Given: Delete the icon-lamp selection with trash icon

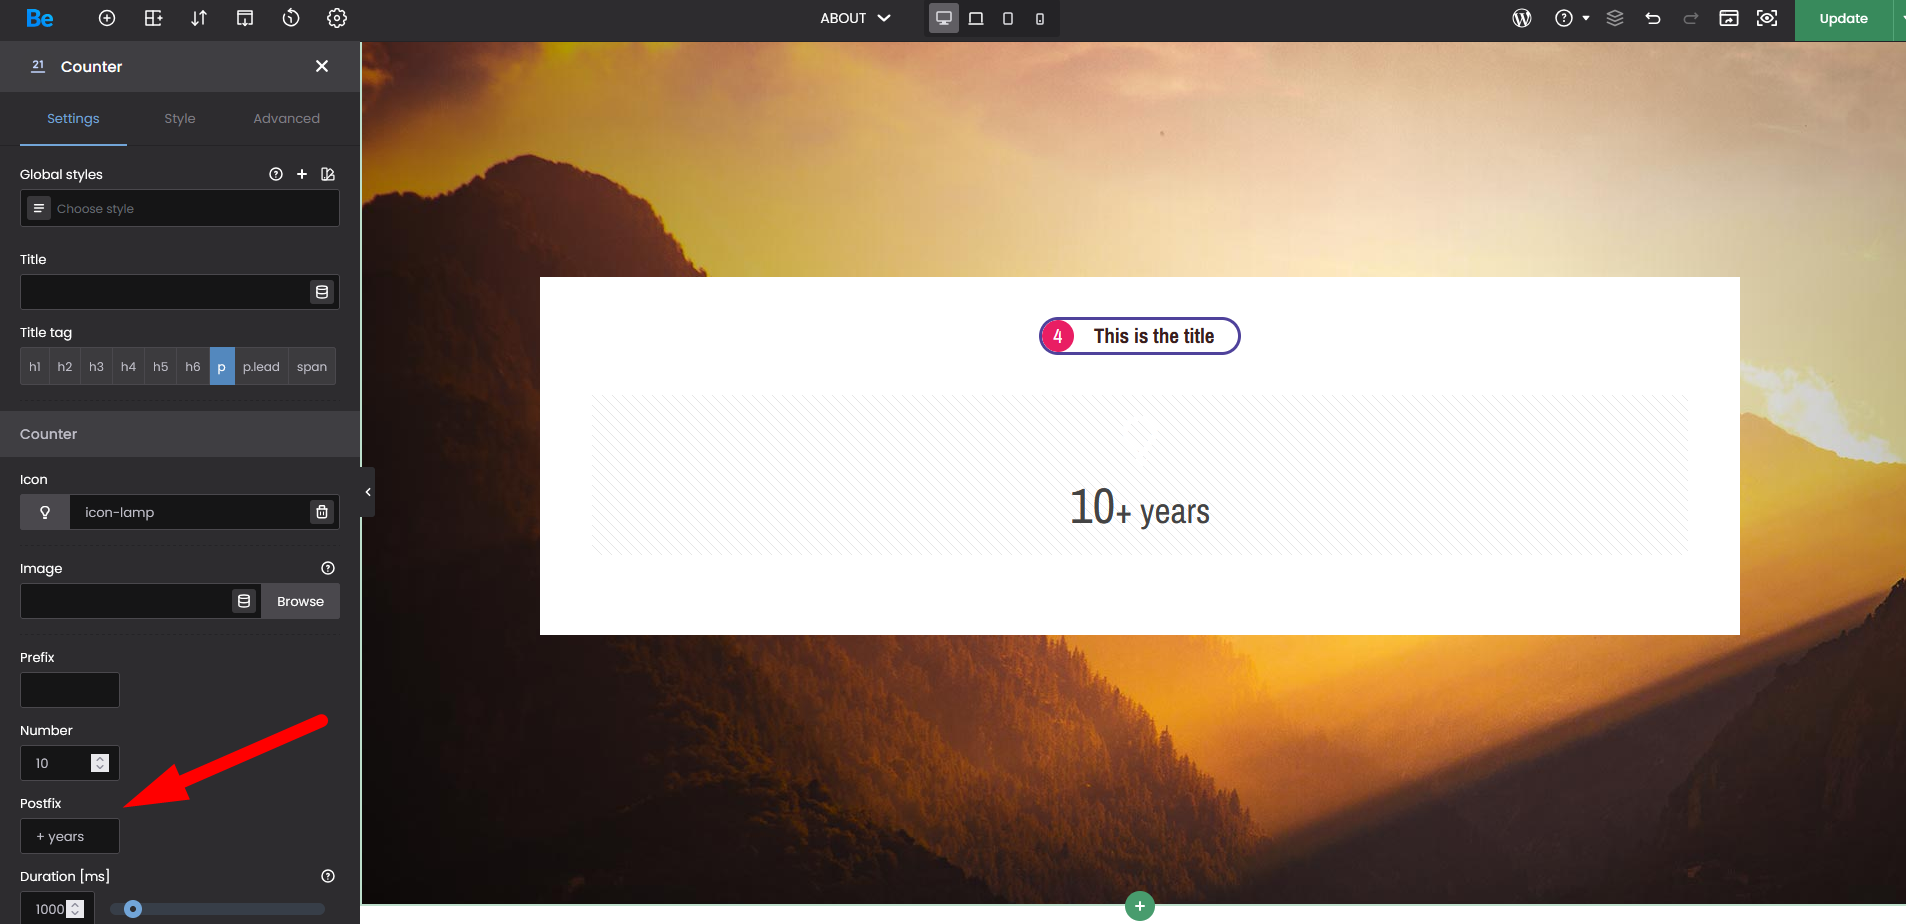Looking at the screenshot, I should pos(322,512).
